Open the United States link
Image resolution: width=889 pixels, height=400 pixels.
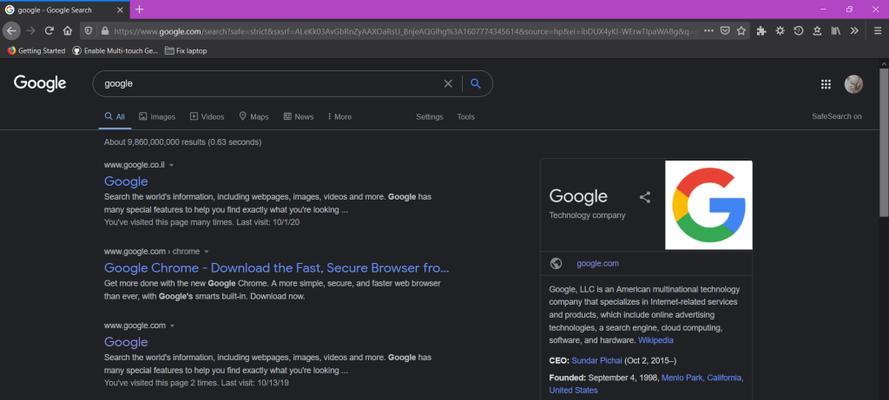(573, 390)
